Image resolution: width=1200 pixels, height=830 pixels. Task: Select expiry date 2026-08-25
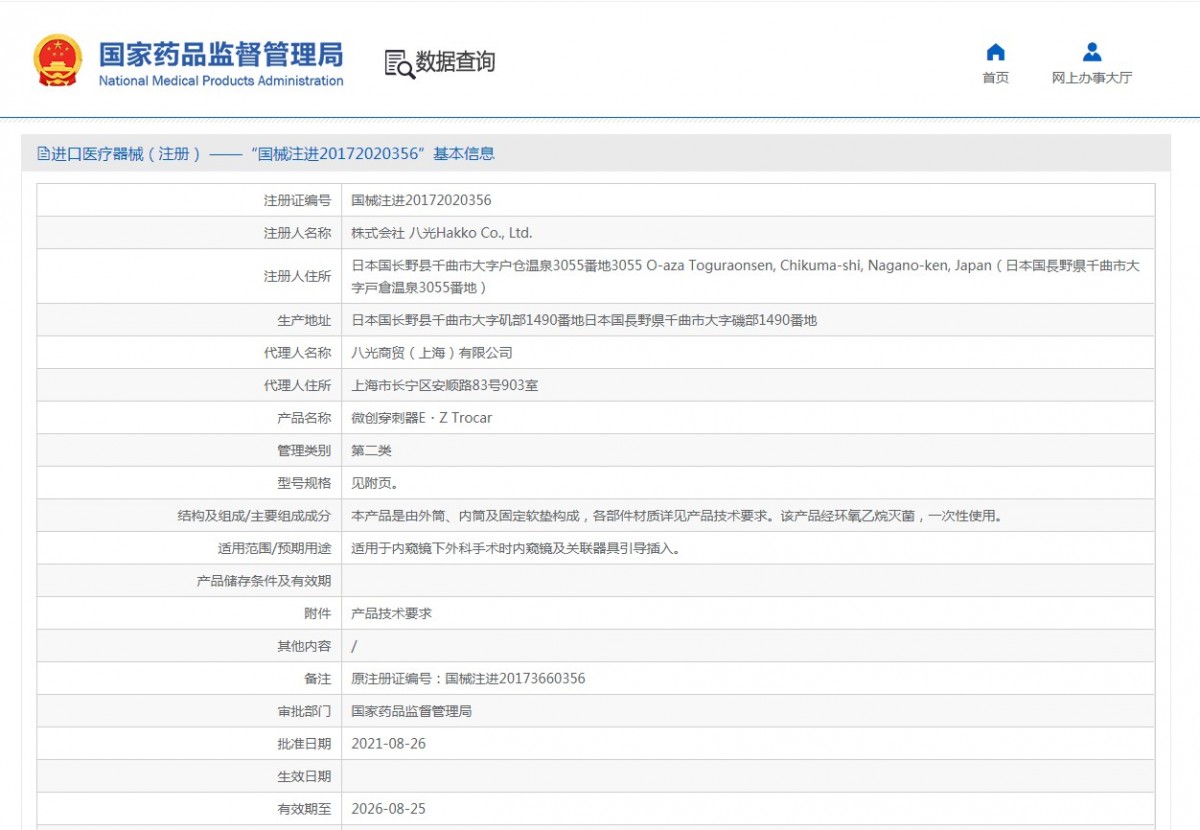click(389, 808)
